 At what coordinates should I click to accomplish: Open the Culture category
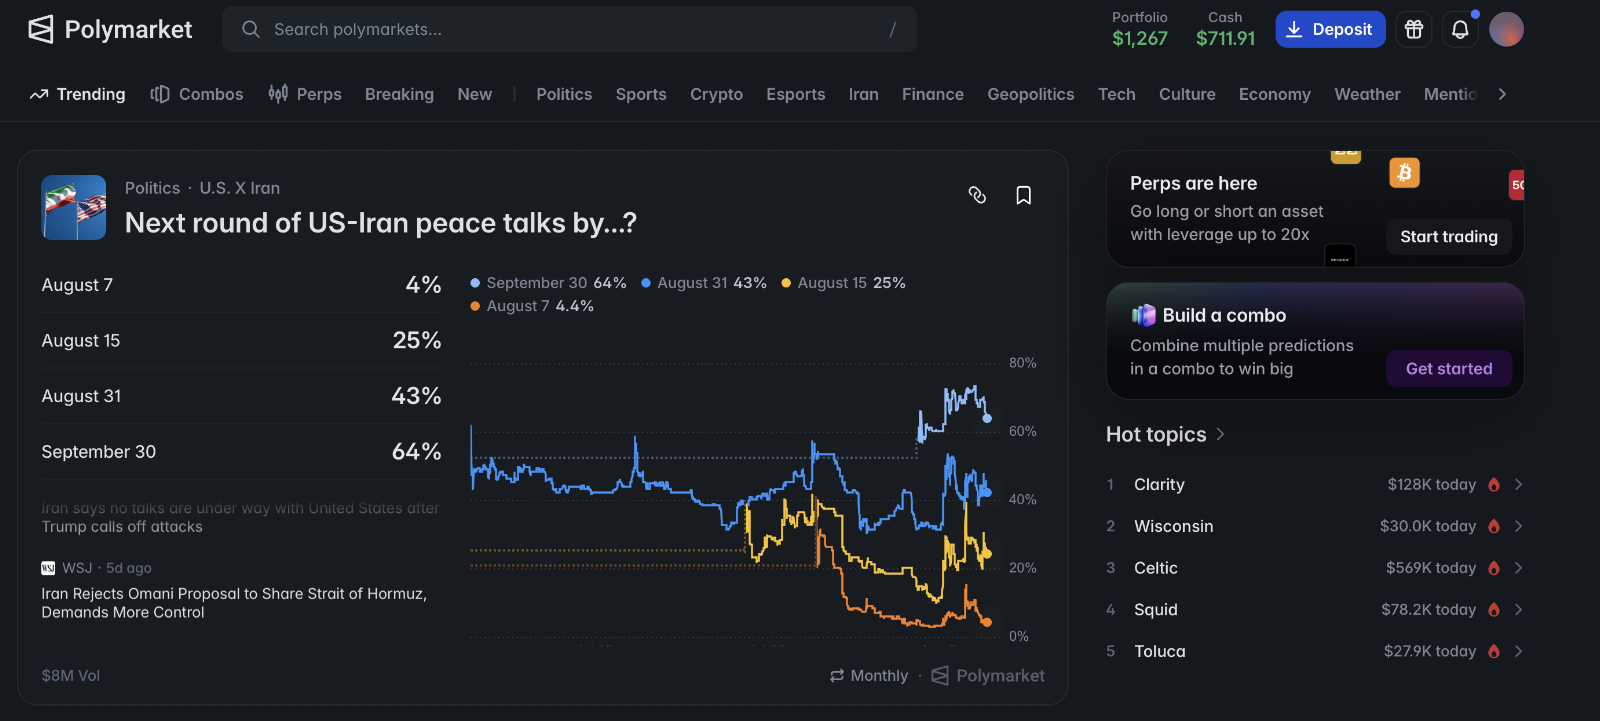1187,94
